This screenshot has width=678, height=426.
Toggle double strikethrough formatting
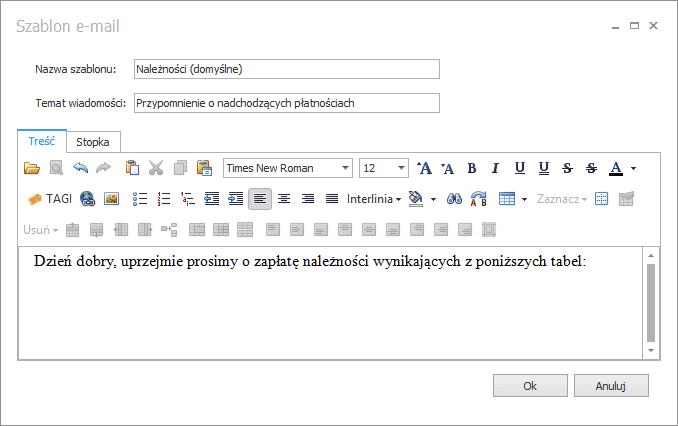point(592,168)
